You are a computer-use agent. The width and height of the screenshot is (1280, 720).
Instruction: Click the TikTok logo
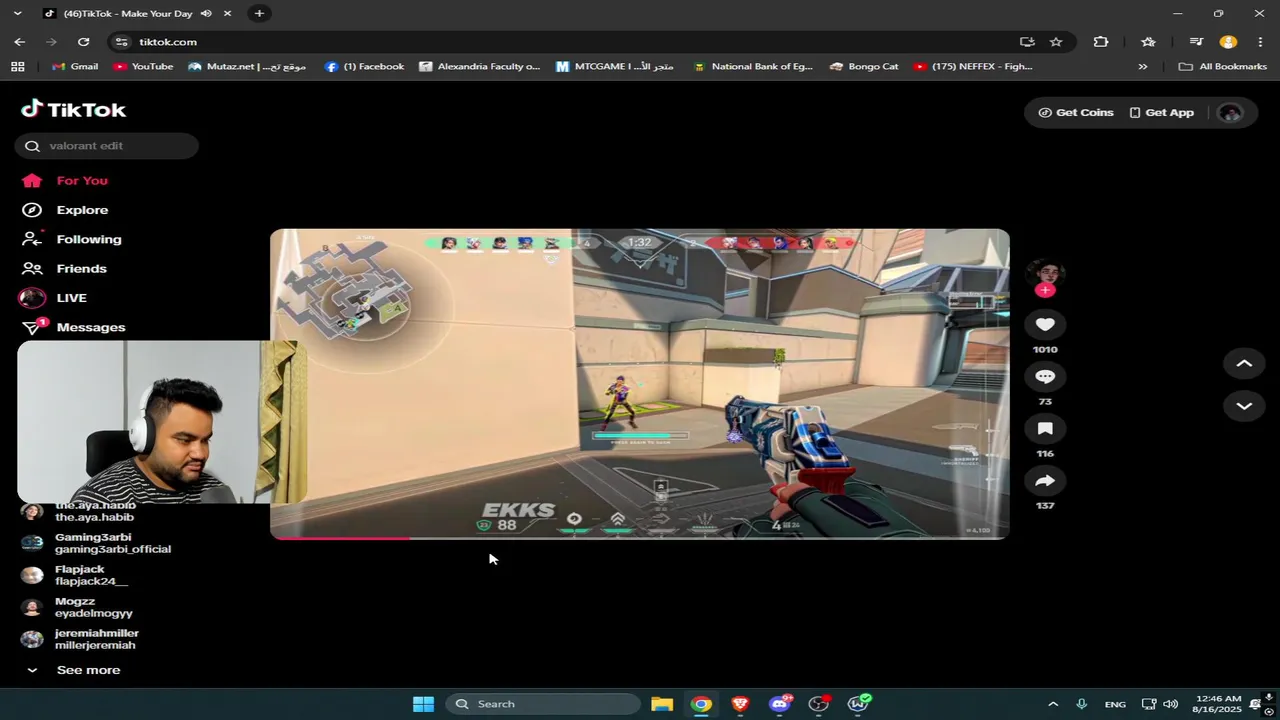click(x=74, y=109)
